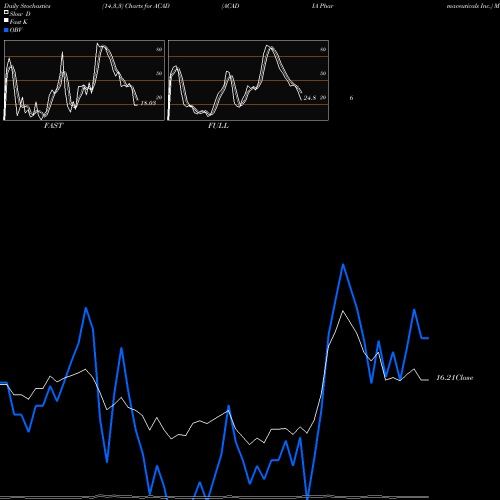Click the 24.8 value on FULL chart
500x500 pixels.
pyautogui.click(x=310, y=98)
